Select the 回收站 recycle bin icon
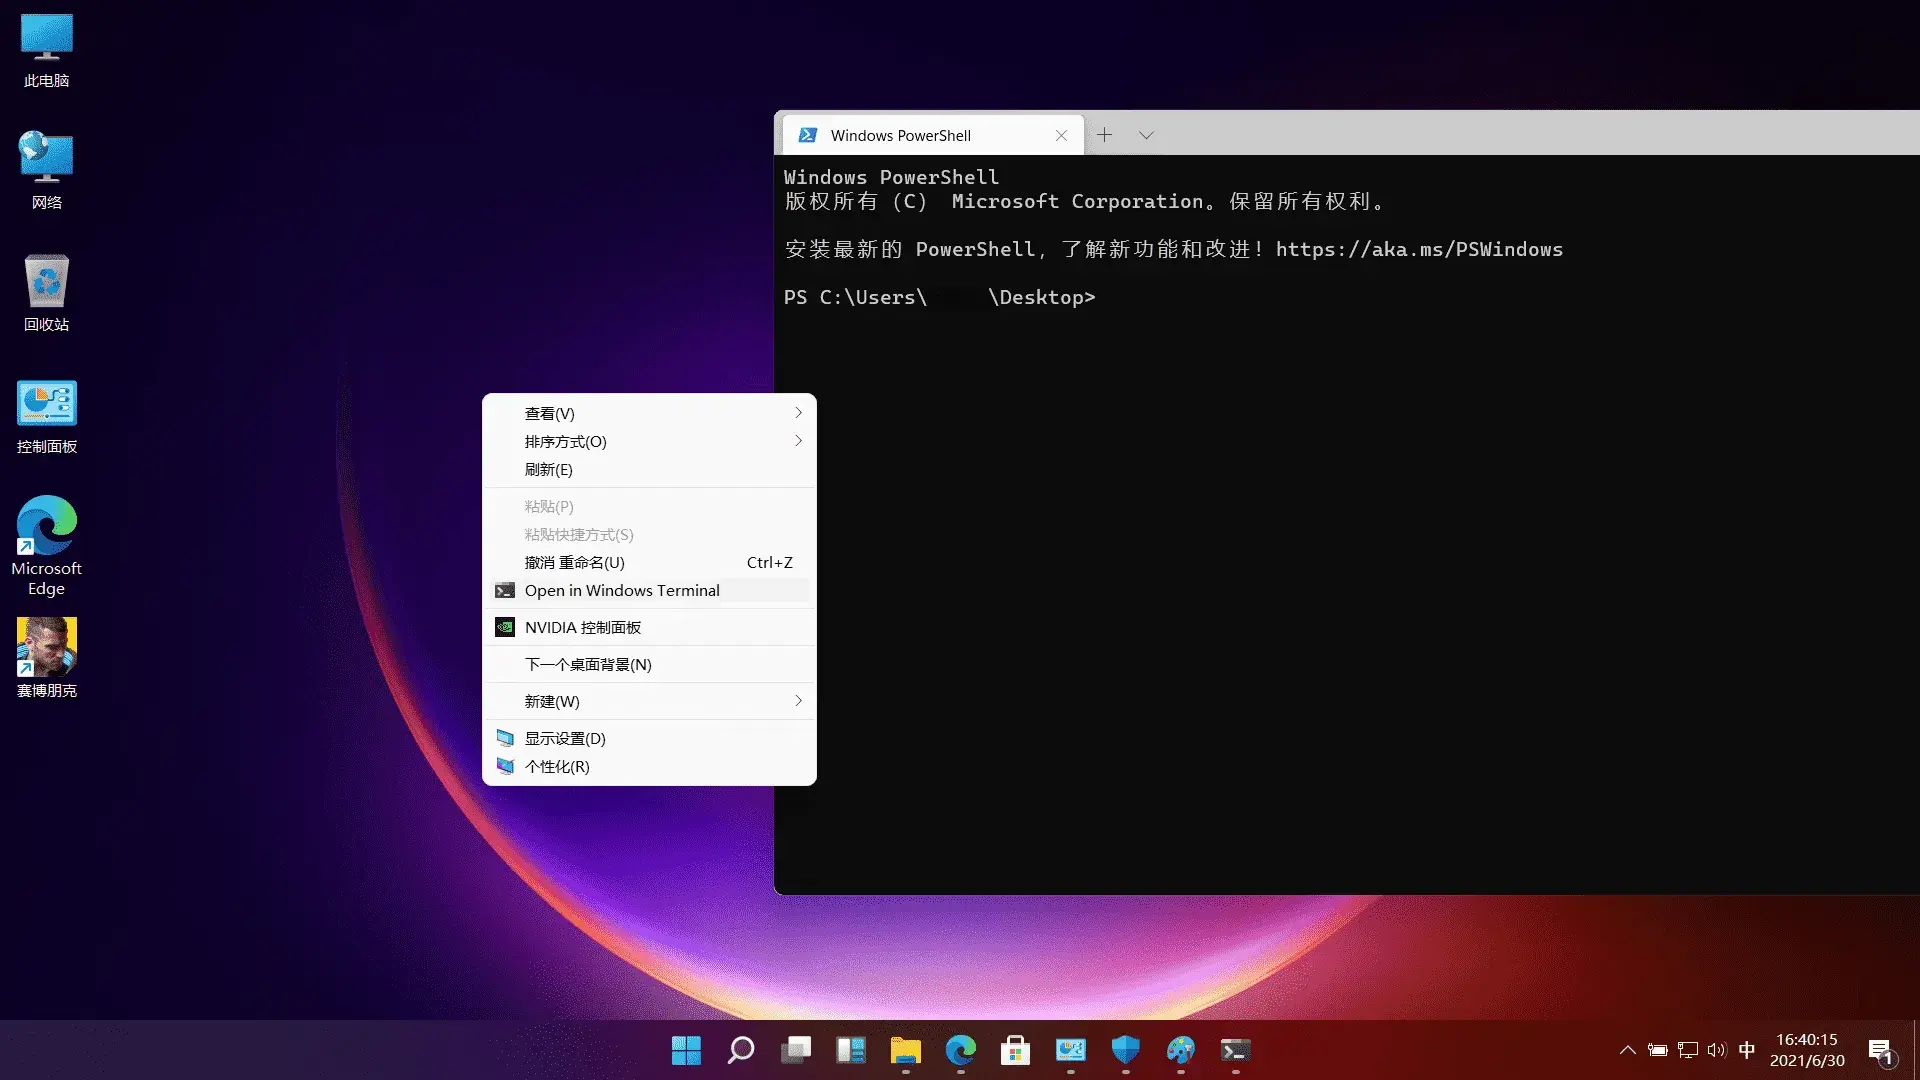This screenshot has width=1920, height=1080. (46, 293)
